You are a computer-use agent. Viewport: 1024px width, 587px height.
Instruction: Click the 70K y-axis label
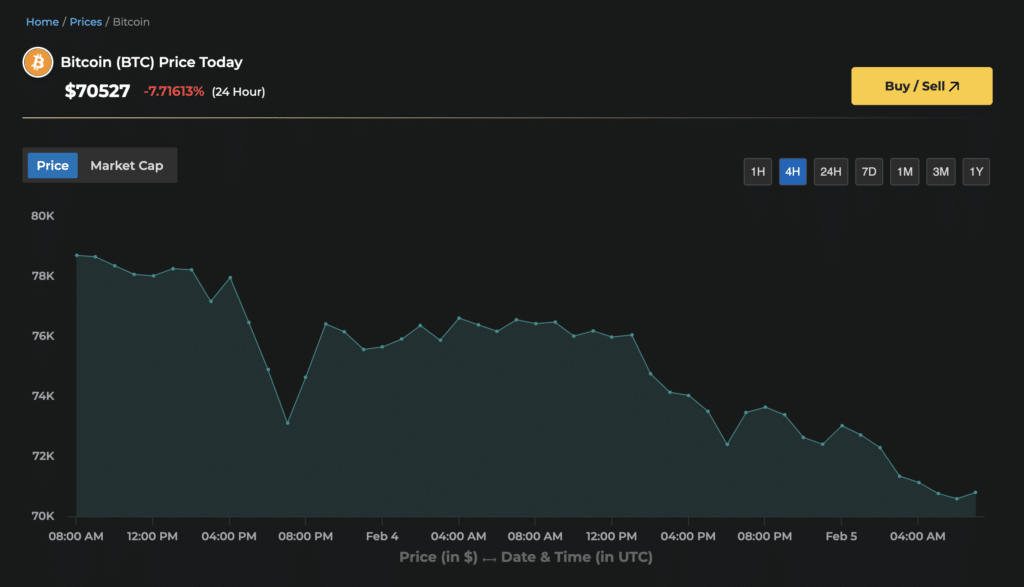point(43,516)
